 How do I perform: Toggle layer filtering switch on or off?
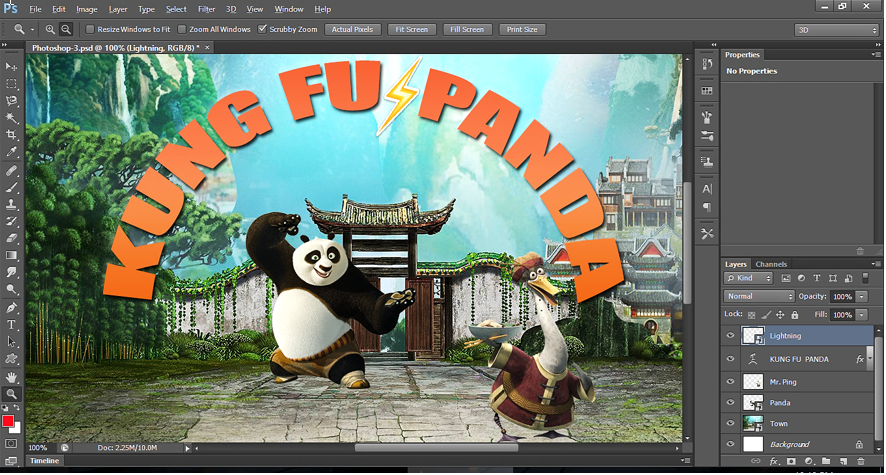[x=865, y=278]
